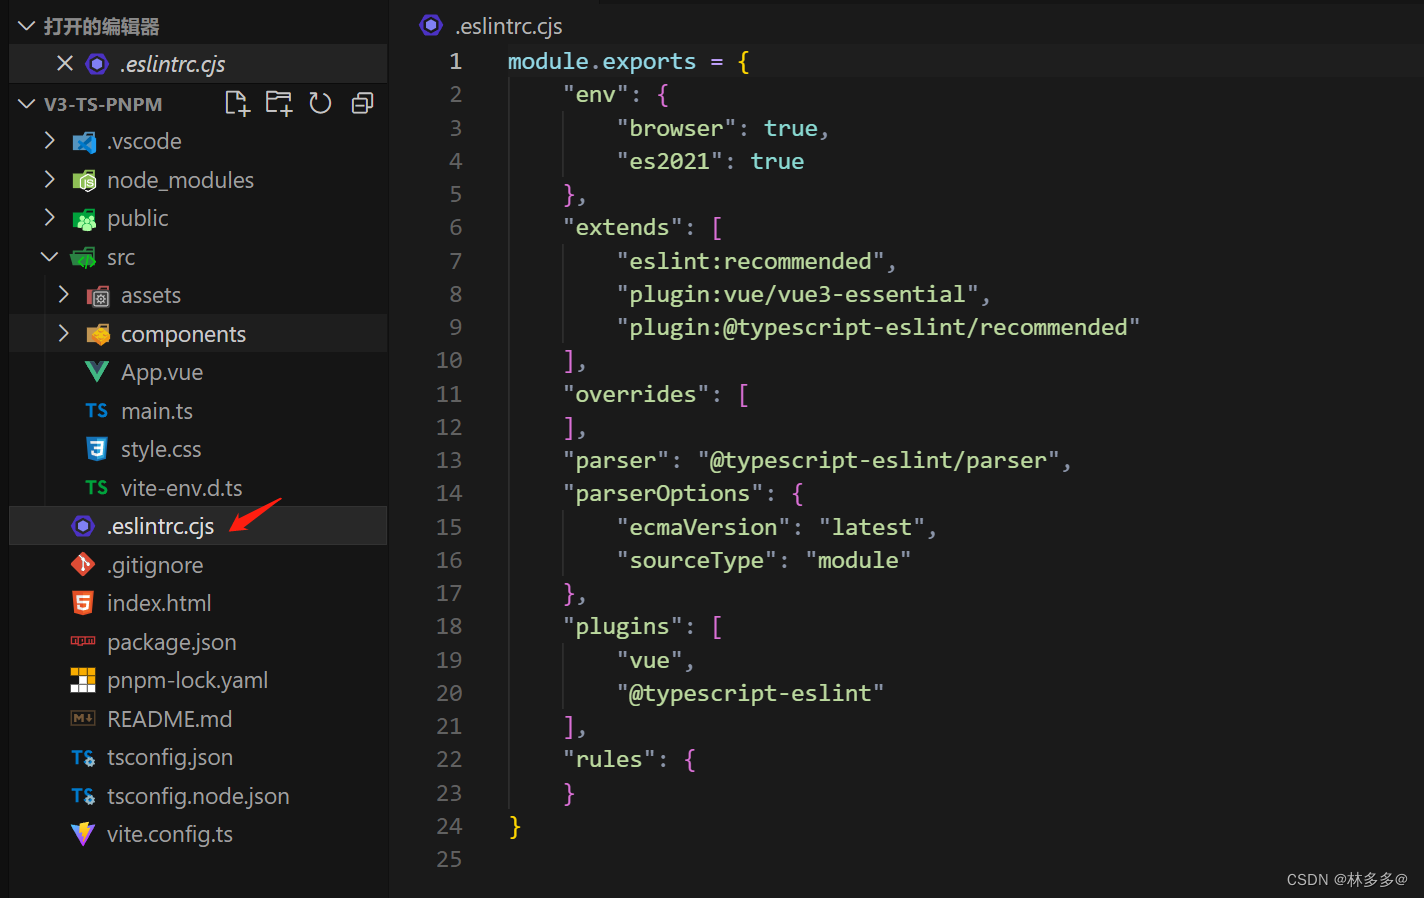Viewport: 1424px width, 898px height.
Task: Click the public folder icon
Action: pyautogui.click(x=84, y=219)
